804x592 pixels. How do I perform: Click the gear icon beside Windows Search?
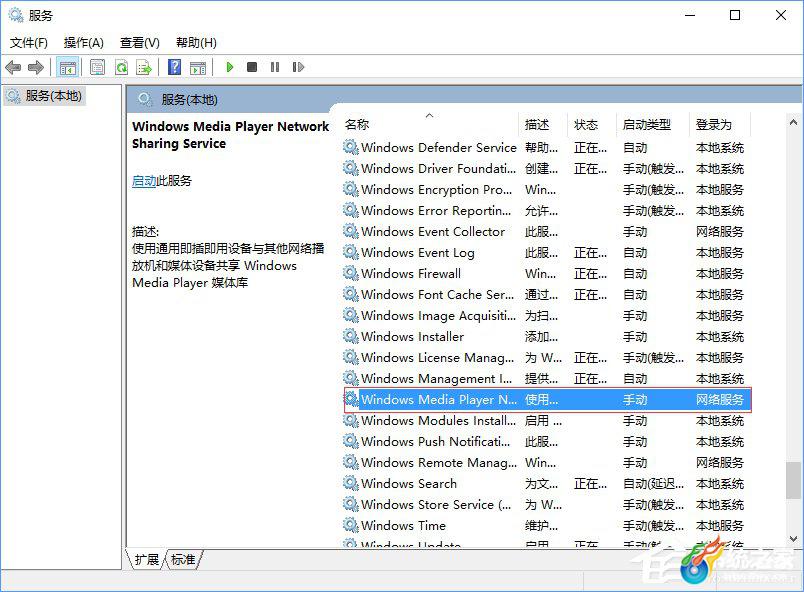[x=351, y=483]
